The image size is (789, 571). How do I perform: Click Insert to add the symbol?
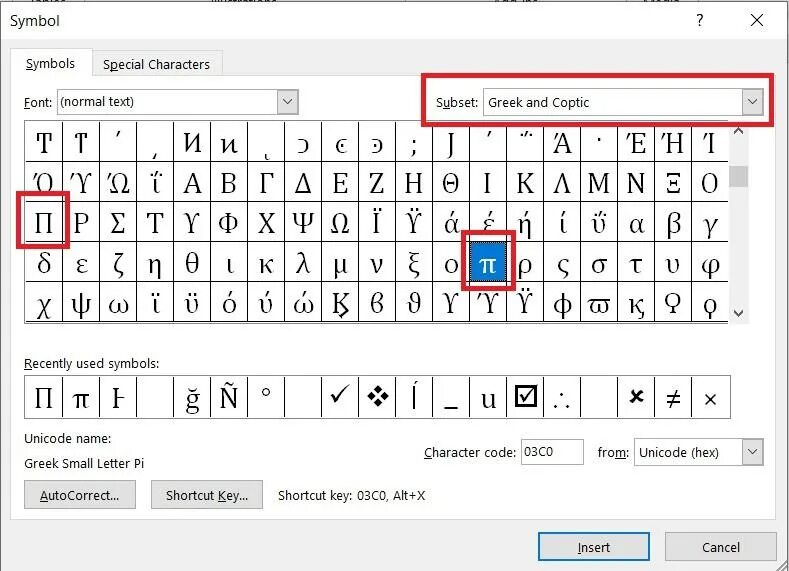click(594, 547)
